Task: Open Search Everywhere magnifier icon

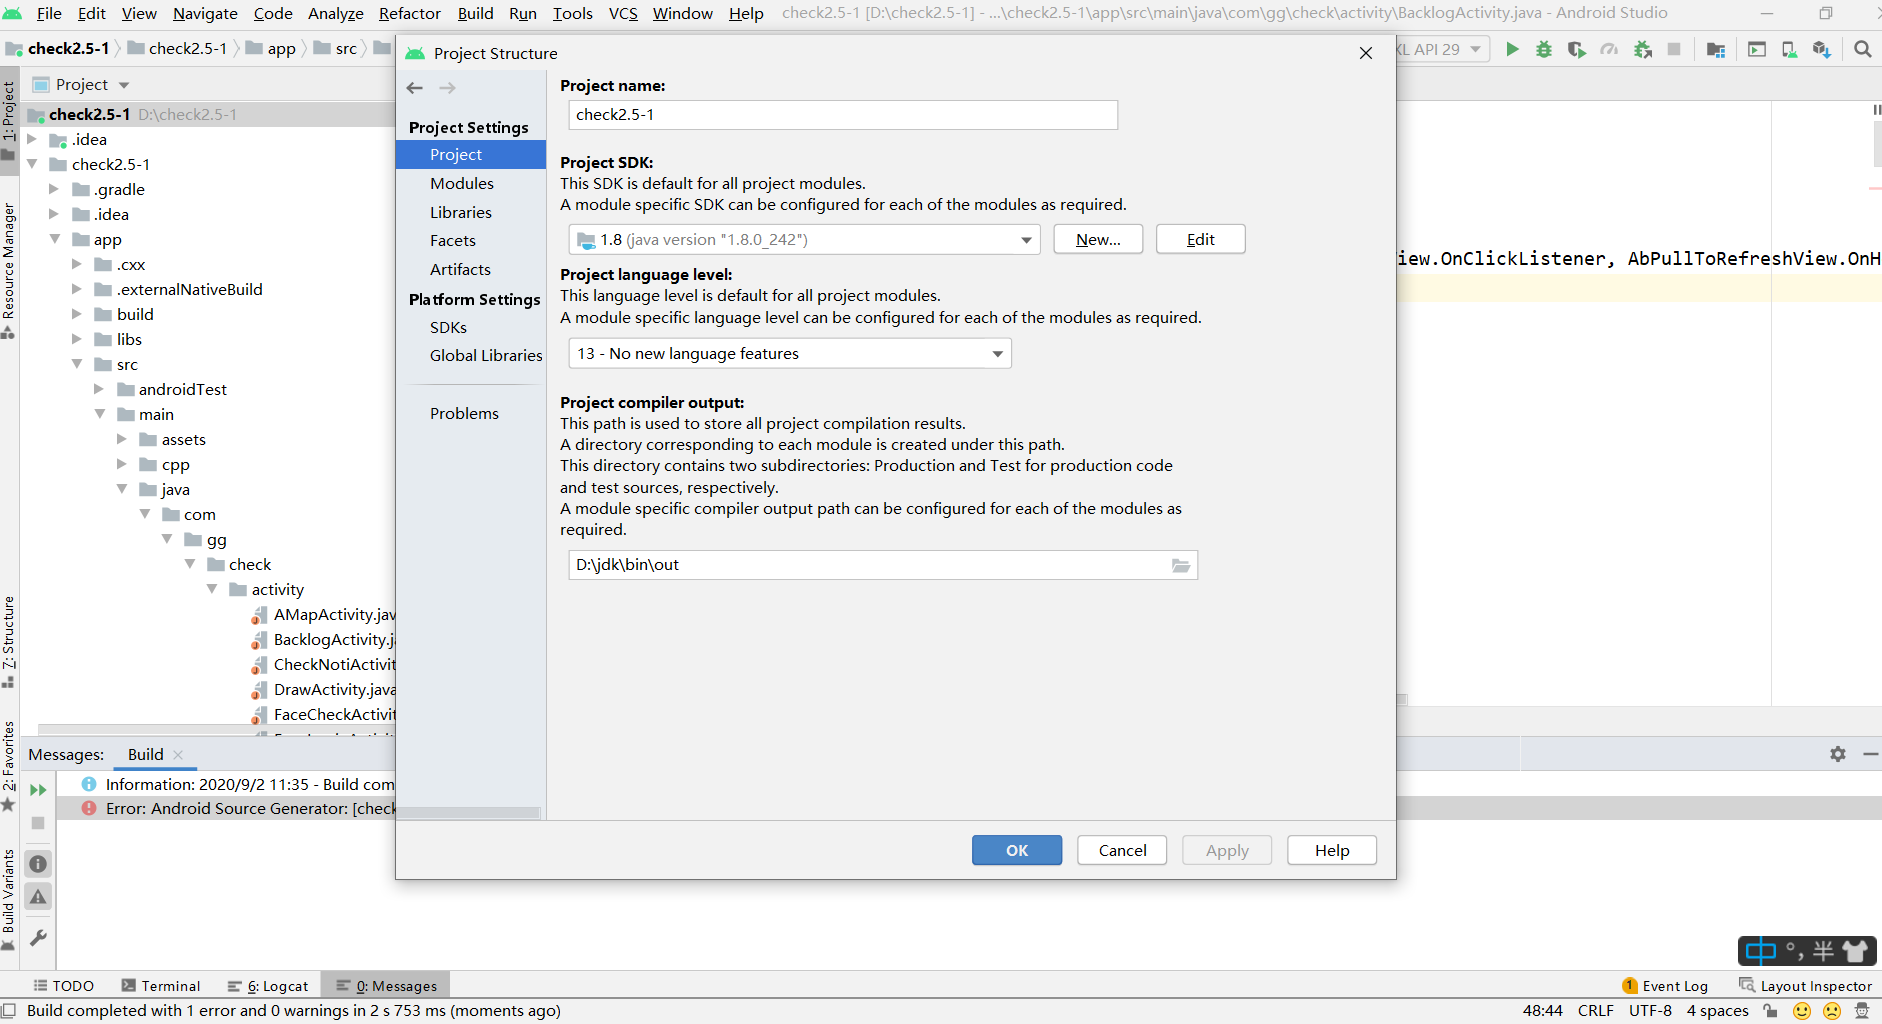Action: point(1862,49)
